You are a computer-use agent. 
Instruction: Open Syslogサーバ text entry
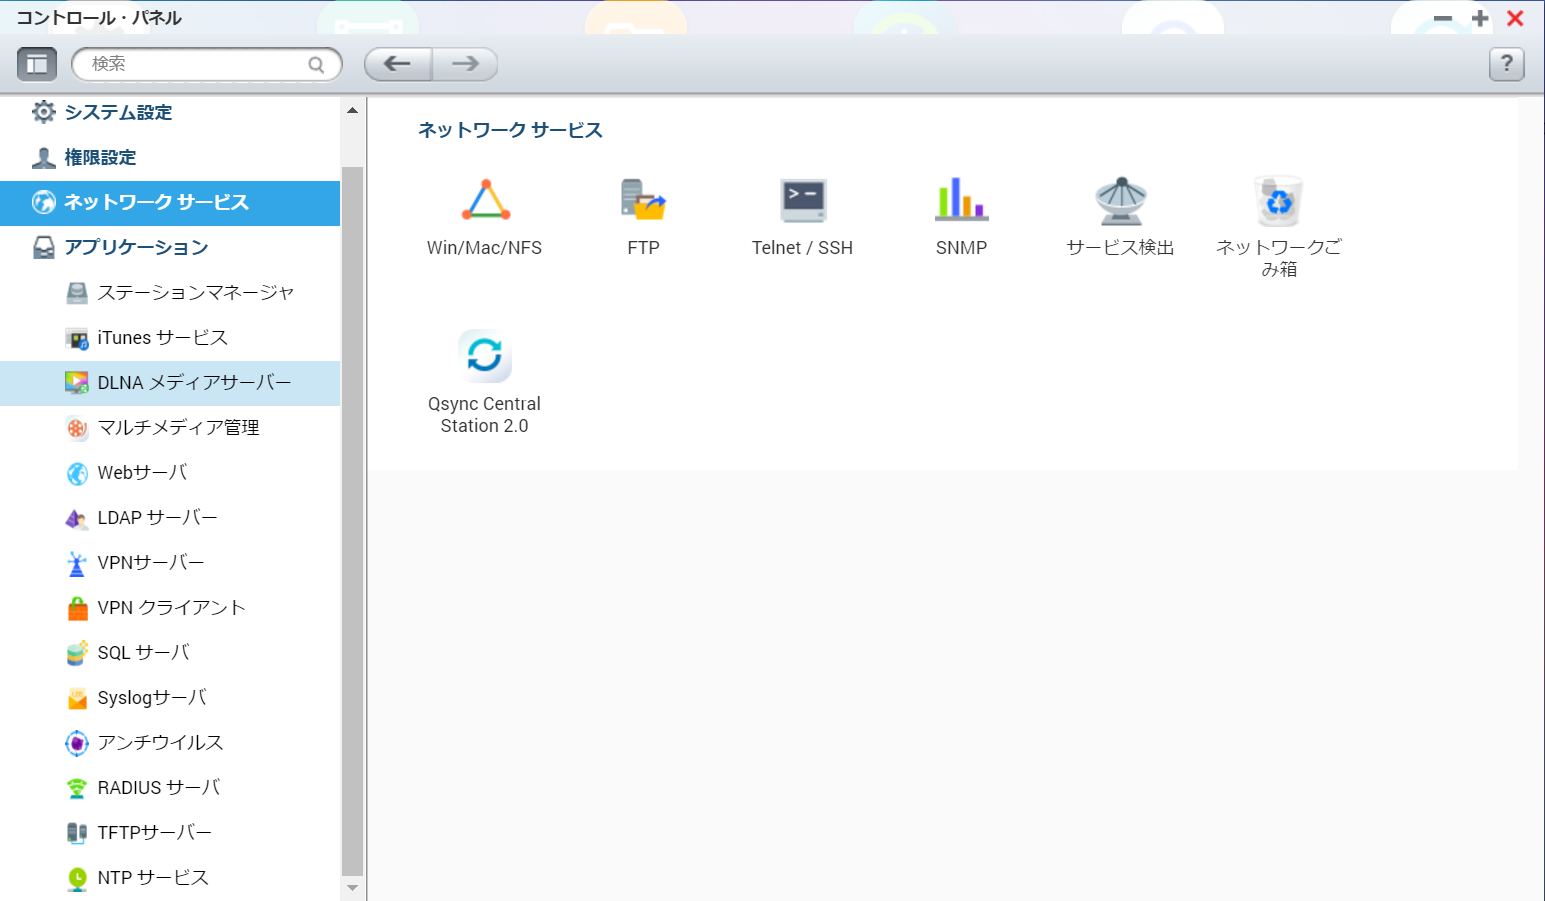pyautogui.click(x=152, y=698)
